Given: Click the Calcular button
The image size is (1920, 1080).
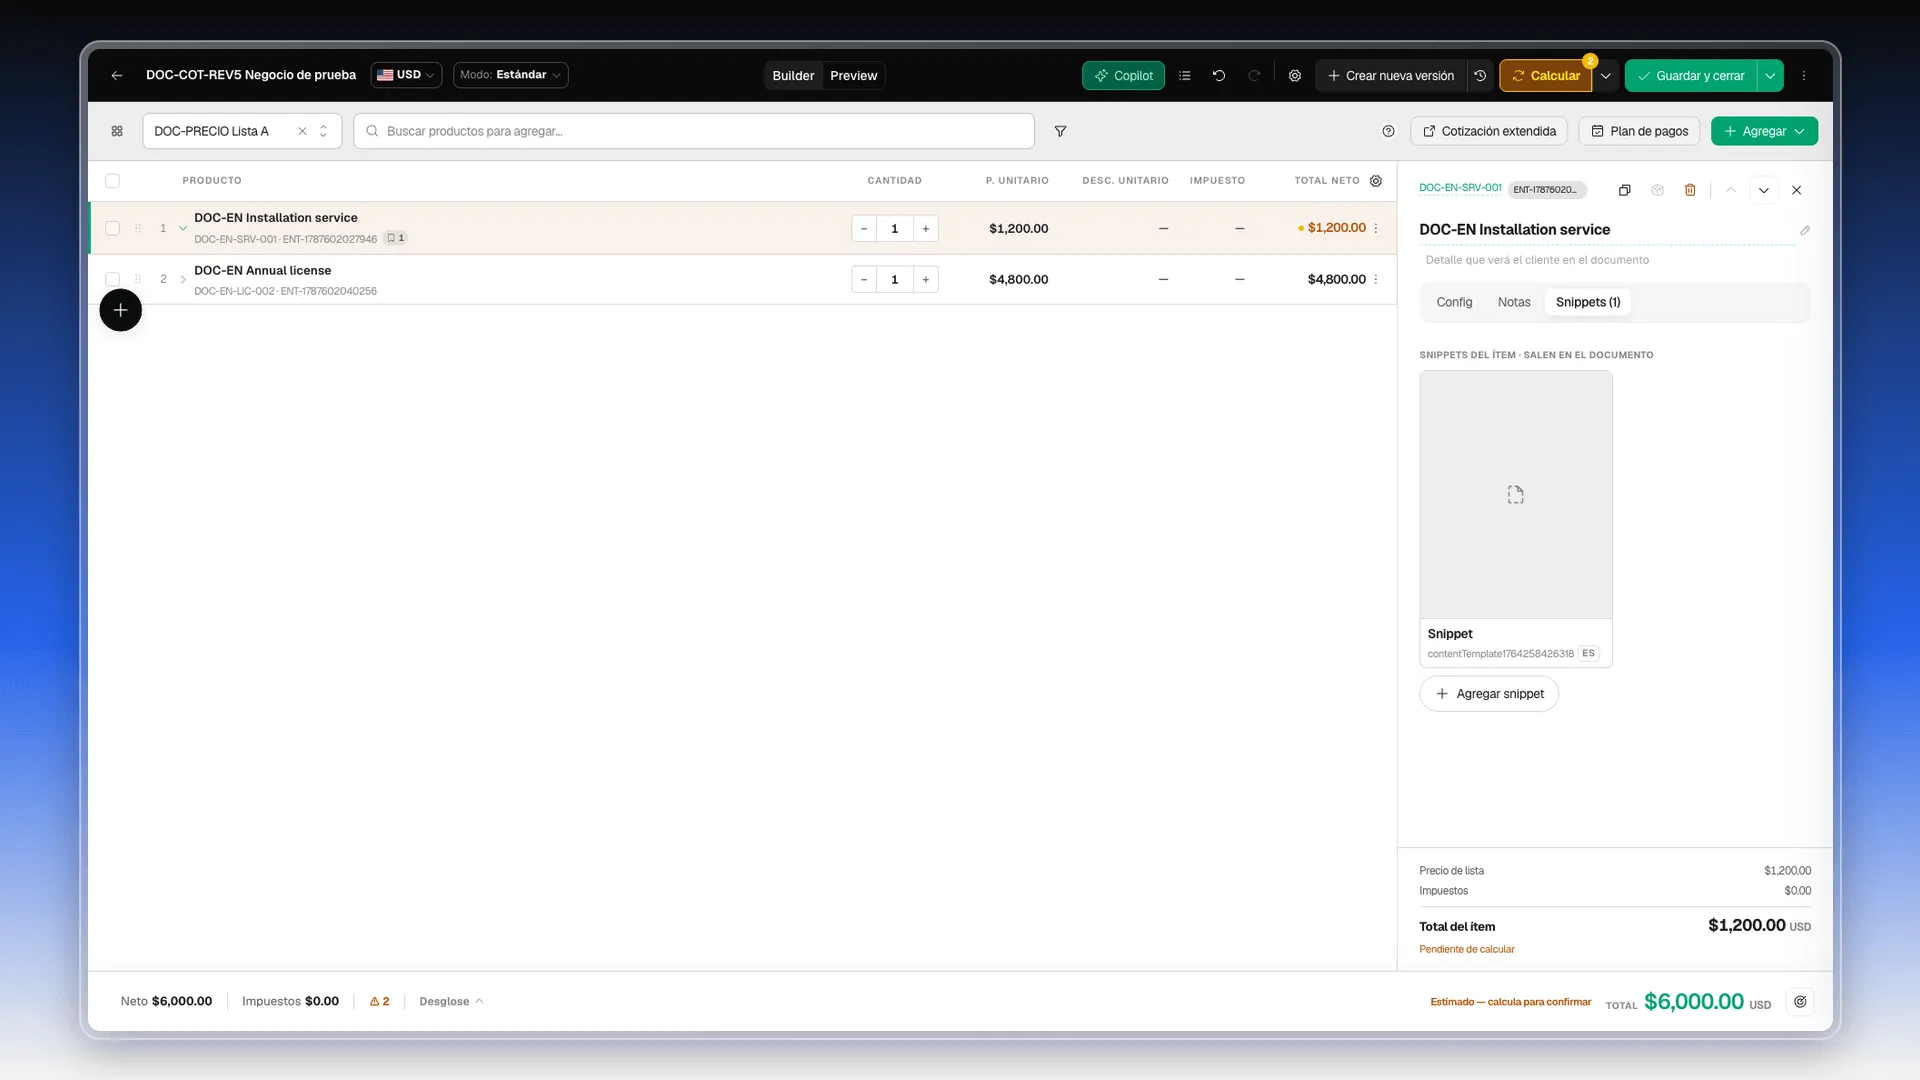Looking at the screenshot, I should (1546, 76).
